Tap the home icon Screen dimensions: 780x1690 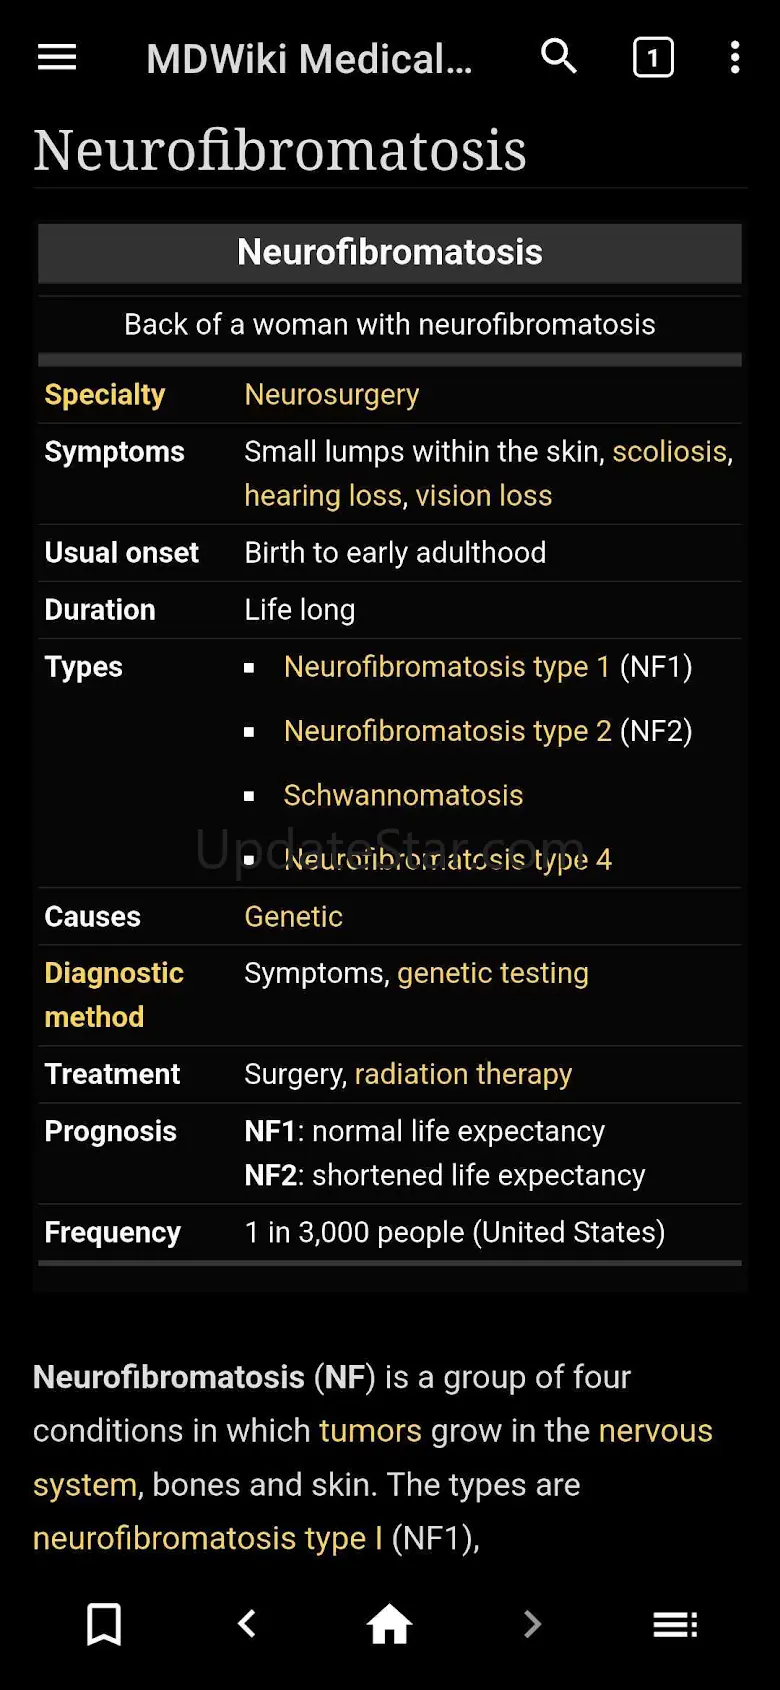click(390, 1624)
